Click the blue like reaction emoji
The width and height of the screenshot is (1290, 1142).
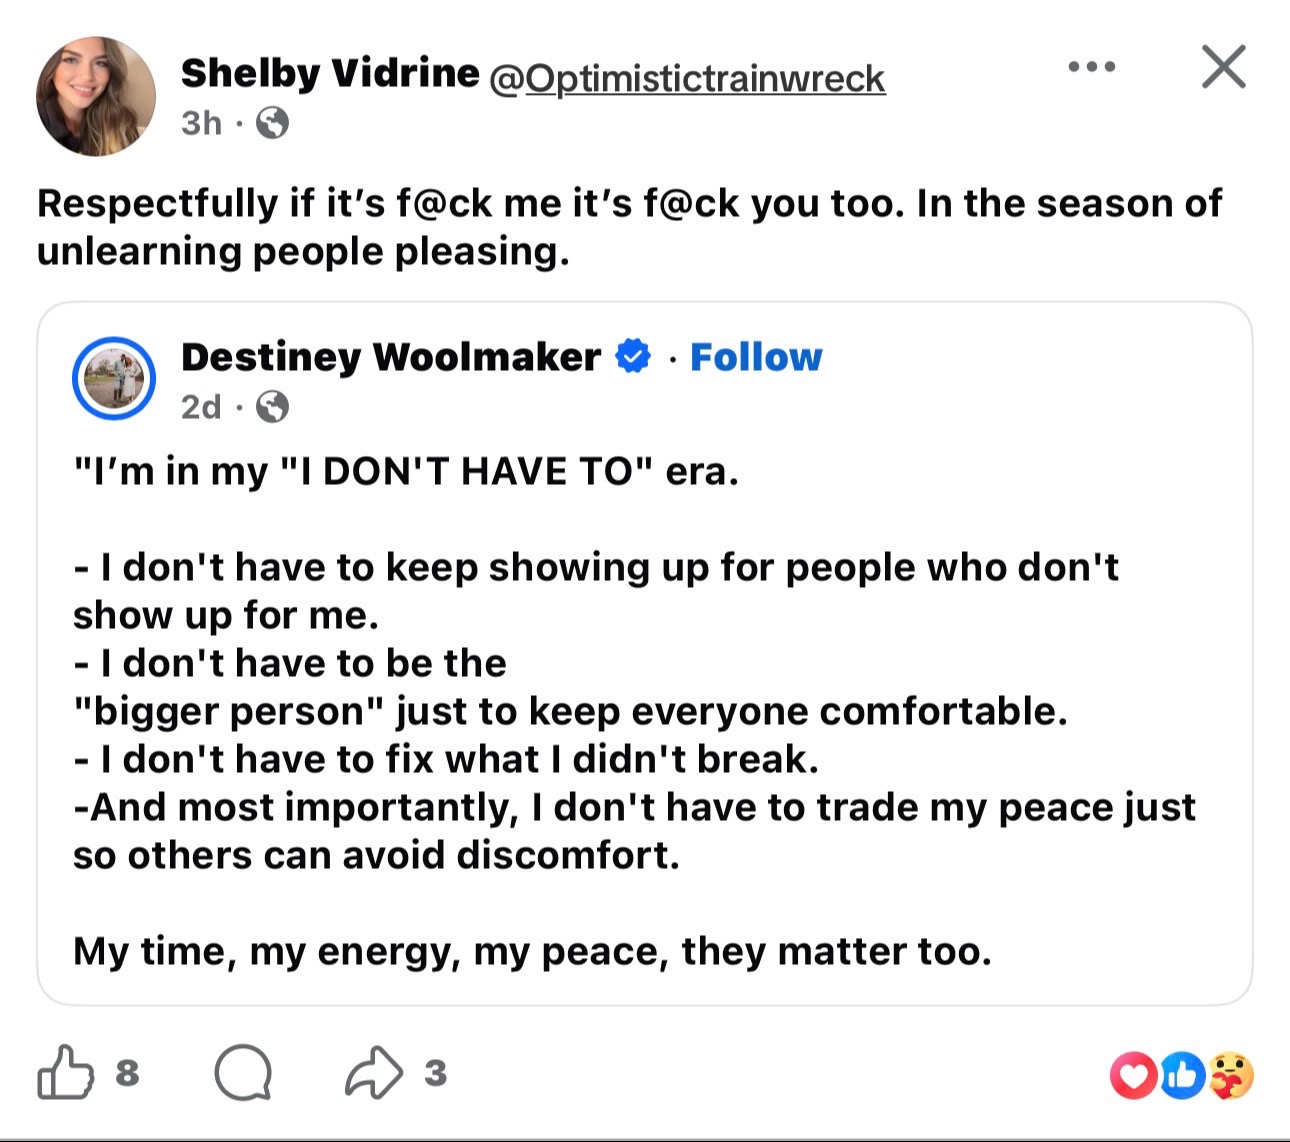[1182, 1075]
